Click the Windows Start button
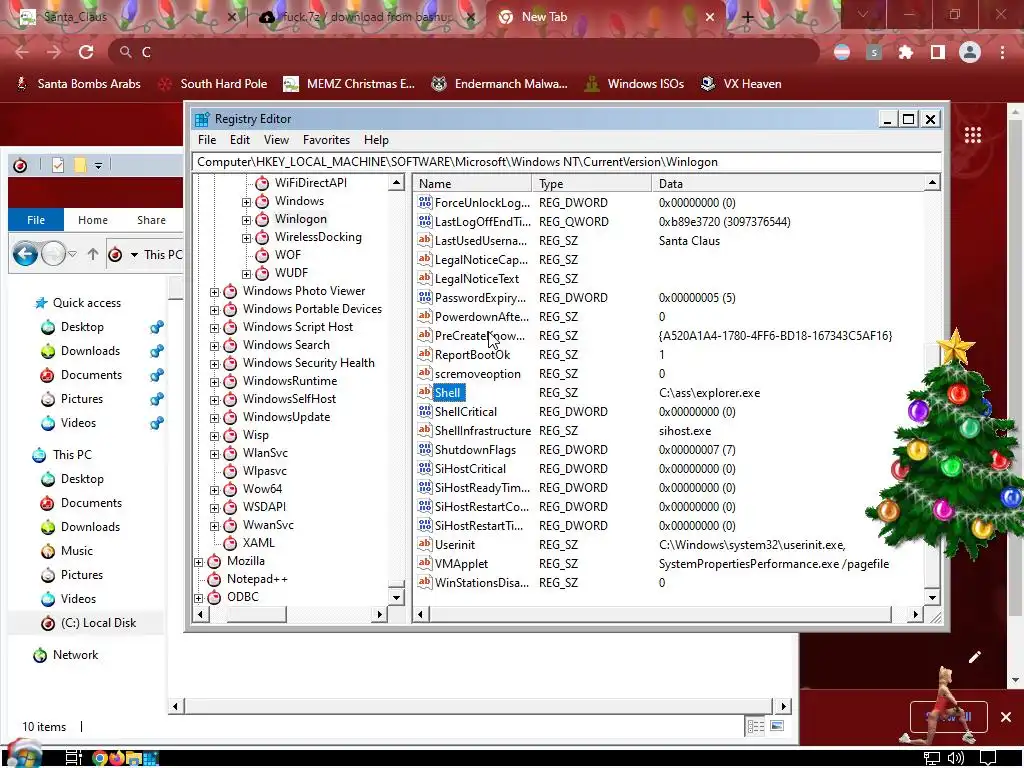This screenshot has width=1024, height=768. [24, 756]
